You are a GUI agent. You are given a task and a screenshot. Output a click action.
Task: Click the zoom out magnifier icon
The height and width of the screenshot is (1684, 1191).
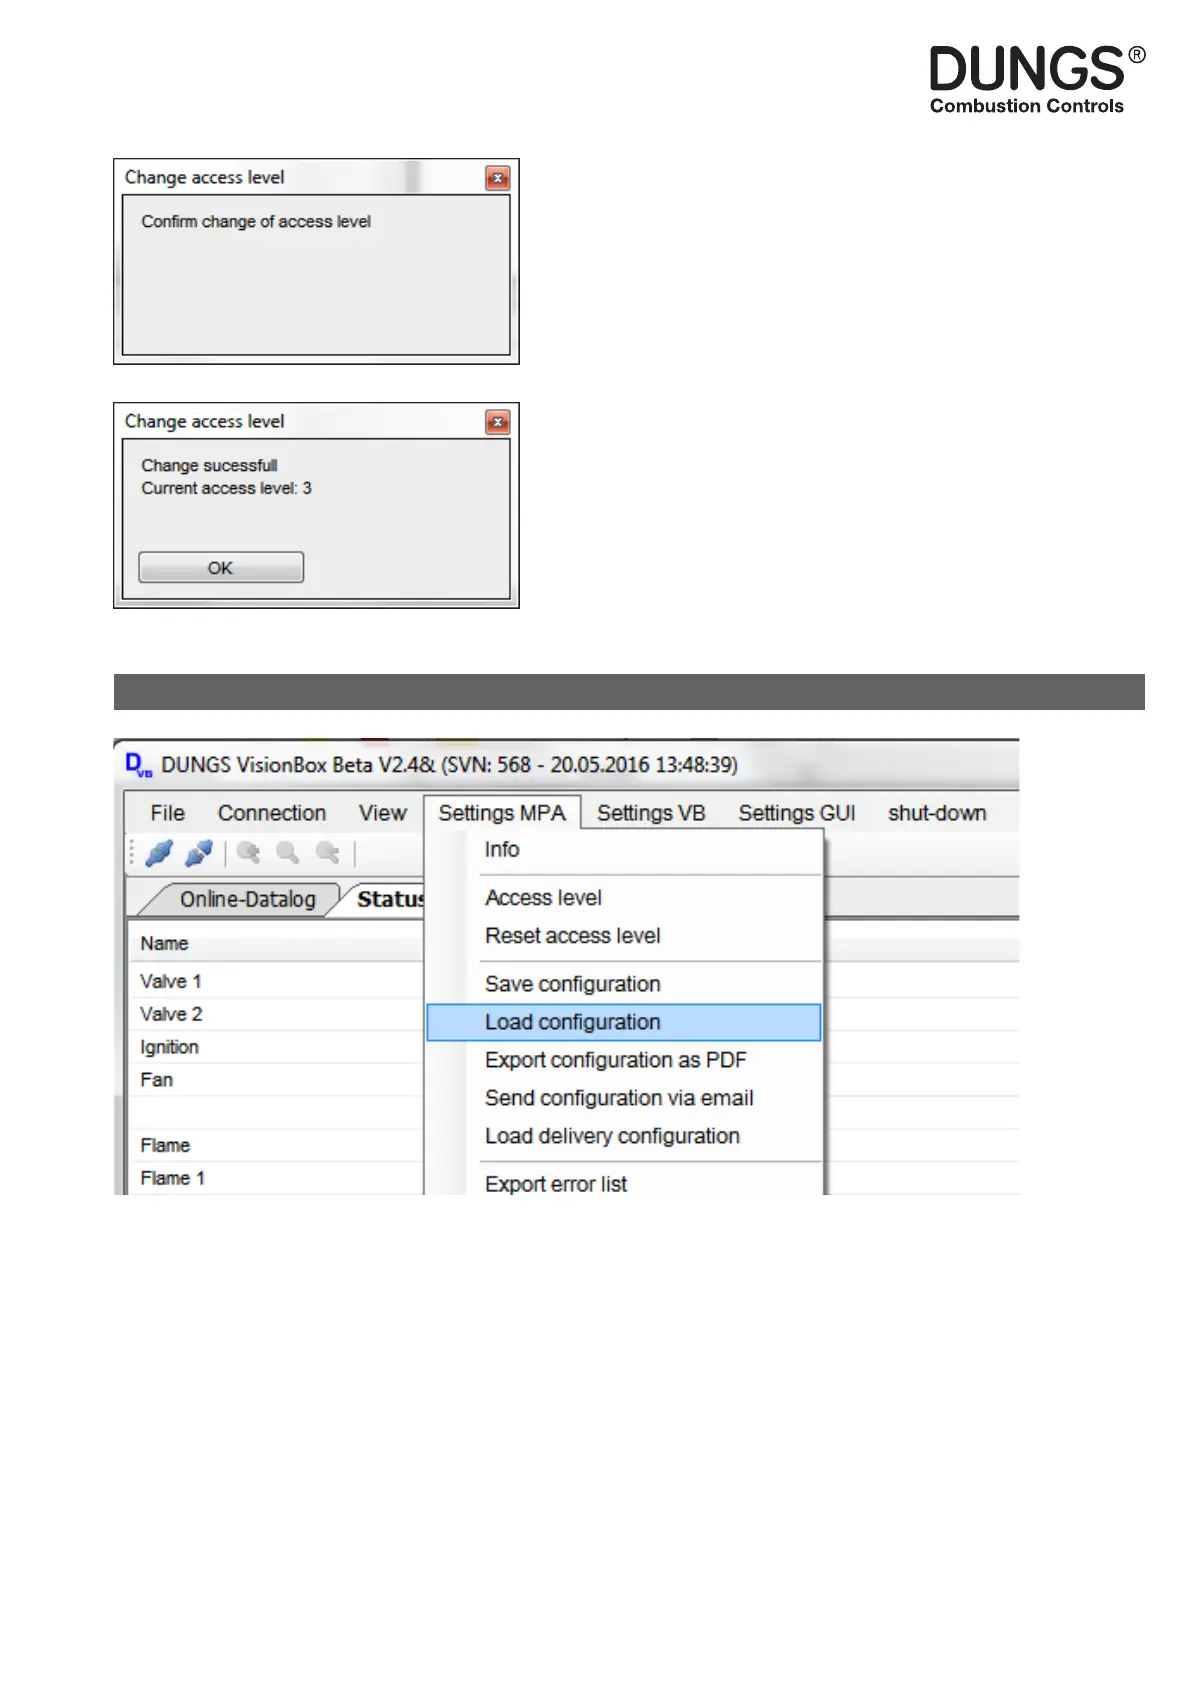pos(327,853)
